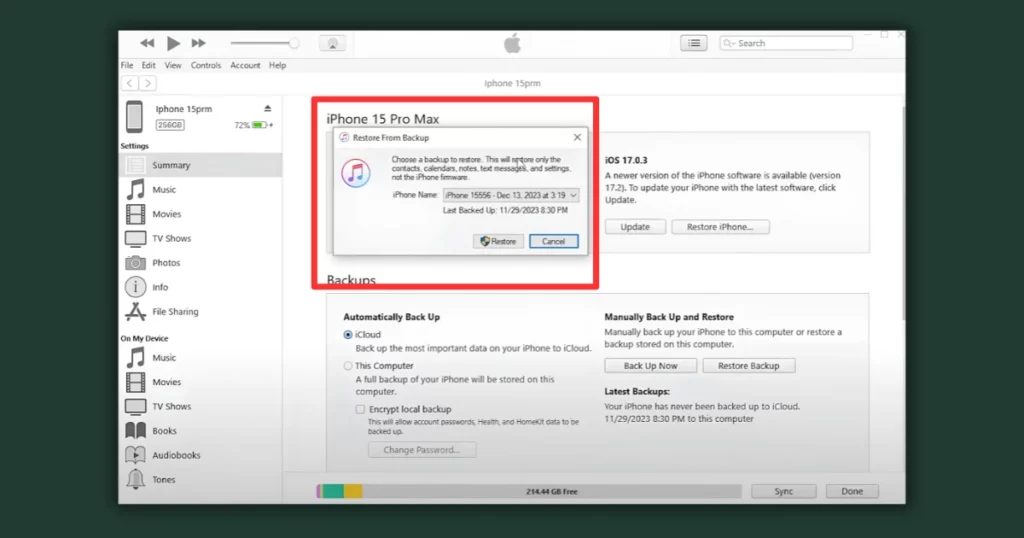Click the rewind playback button
Image resolution: width=1024 pixels, height=538 pixels.
pos(147,43)
